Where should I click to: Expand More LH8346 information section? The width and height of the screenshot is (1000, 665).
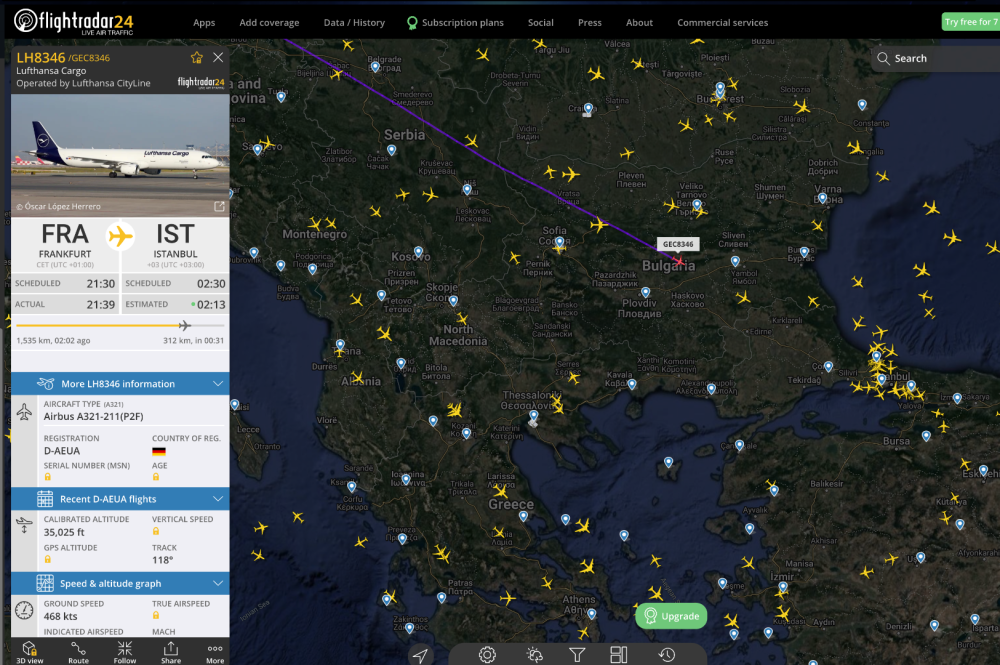click(x=120, y=384)
